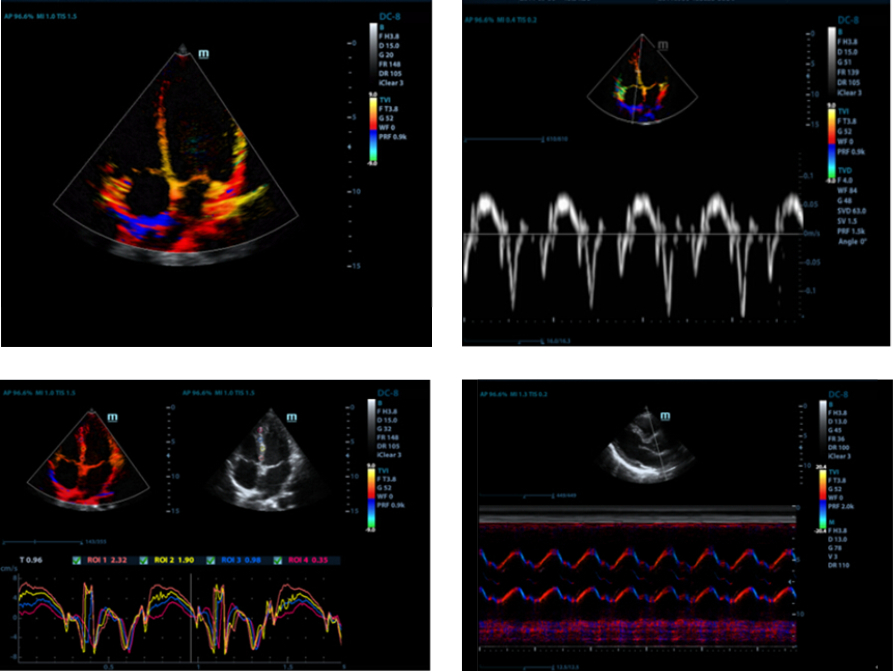Viewport: 894px width, 671px height.
Task: Click the TVI color scale bar
Action: click(x=373, y=129)
